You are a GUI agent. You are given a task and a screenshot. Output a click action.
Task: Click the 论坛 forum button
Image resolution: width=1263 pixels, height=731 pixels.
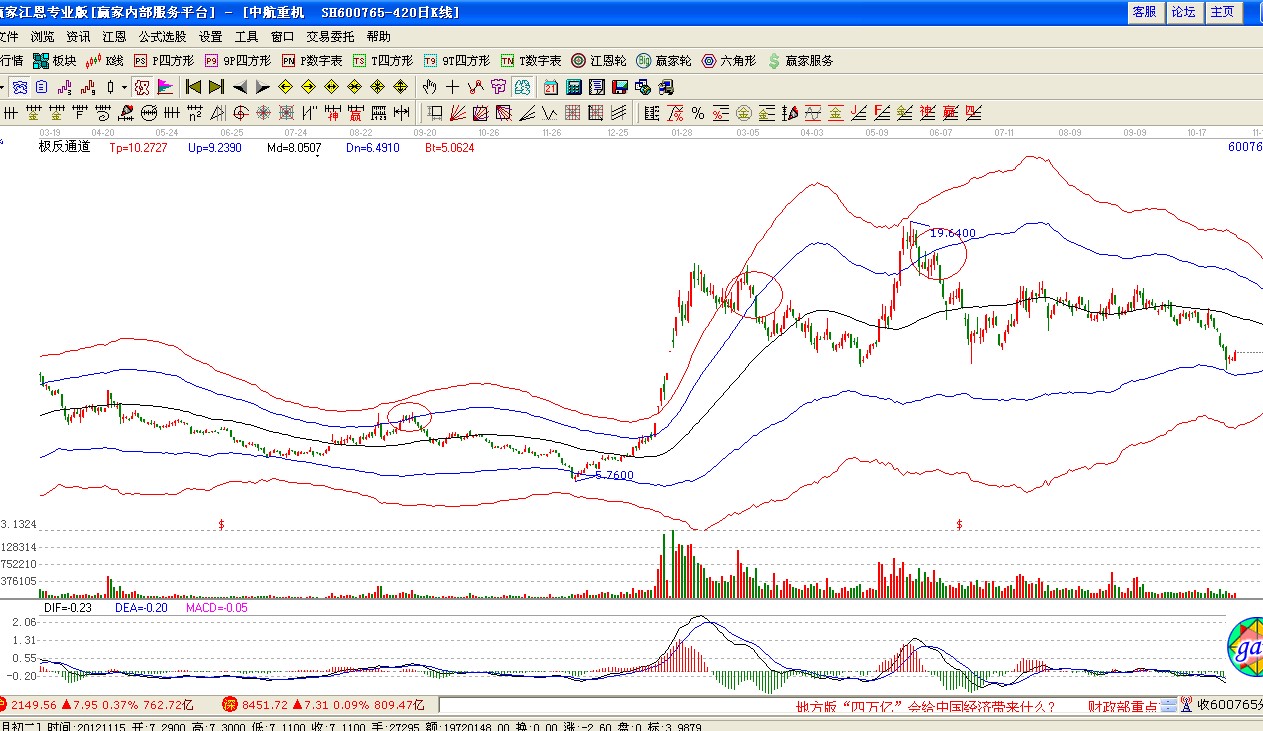point(1182,12)
